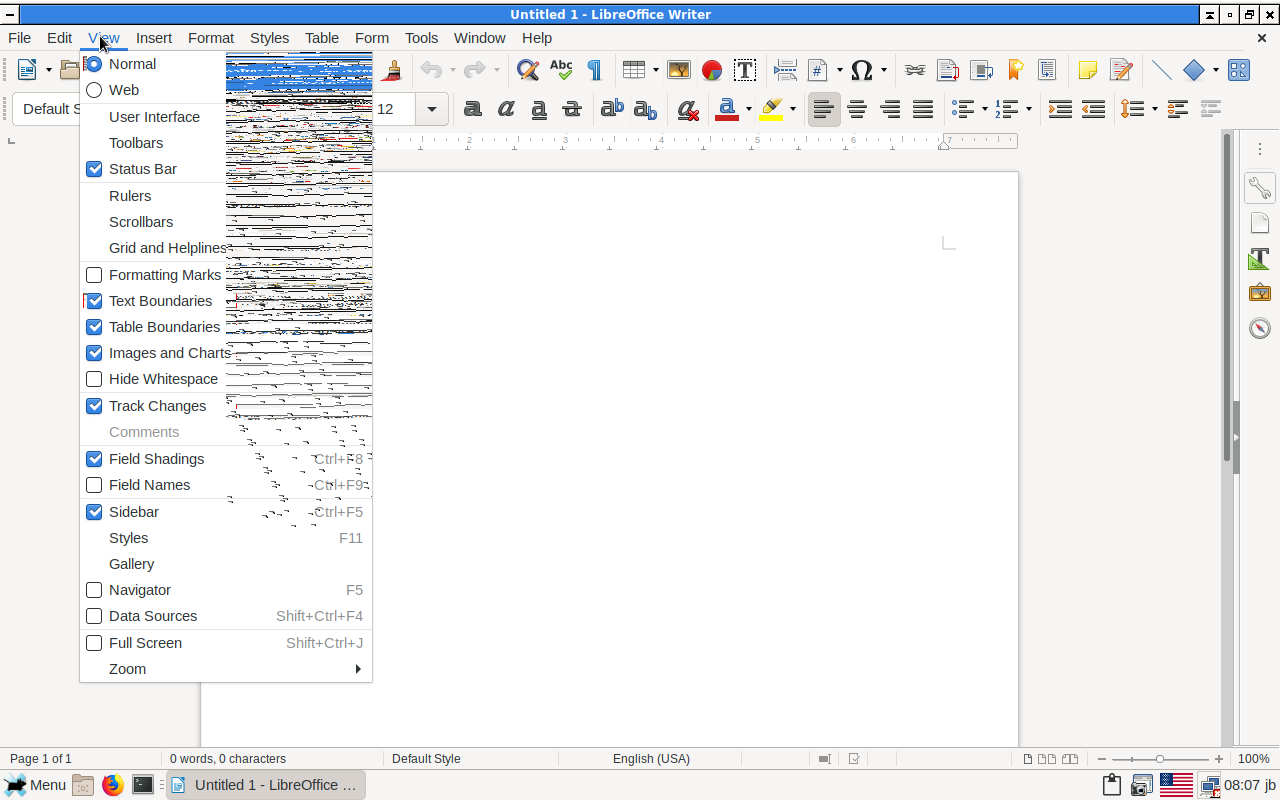Apply Superscript formatting
The width and height of the screenshot is (1280, 800).
coord(612,109)
